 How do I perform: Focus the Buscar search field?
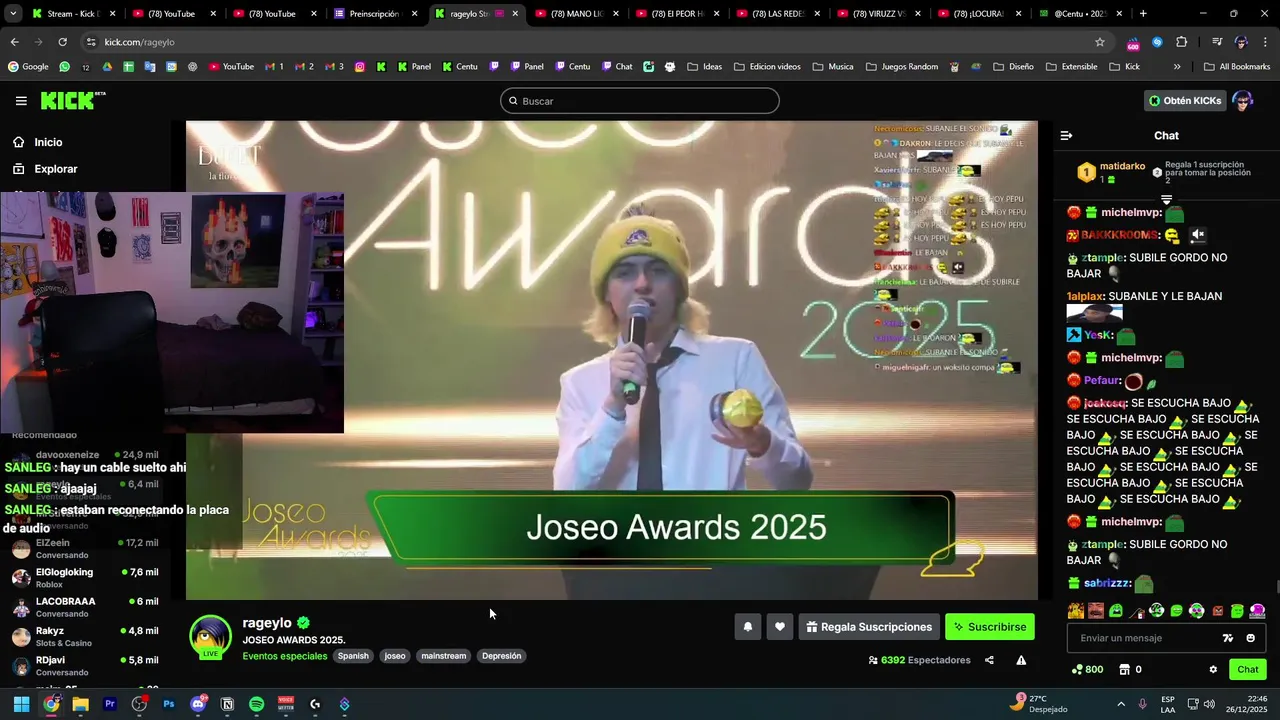pyautogui.click(x=640, y=101)
